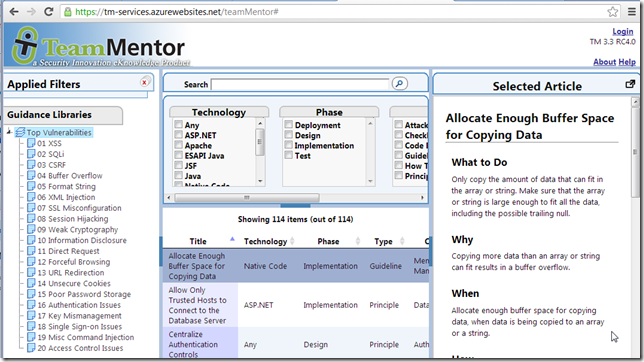Screen dimensions: 644x362
Task: Open the 16 Authentication Issues view
Action: tap(79, 305)
